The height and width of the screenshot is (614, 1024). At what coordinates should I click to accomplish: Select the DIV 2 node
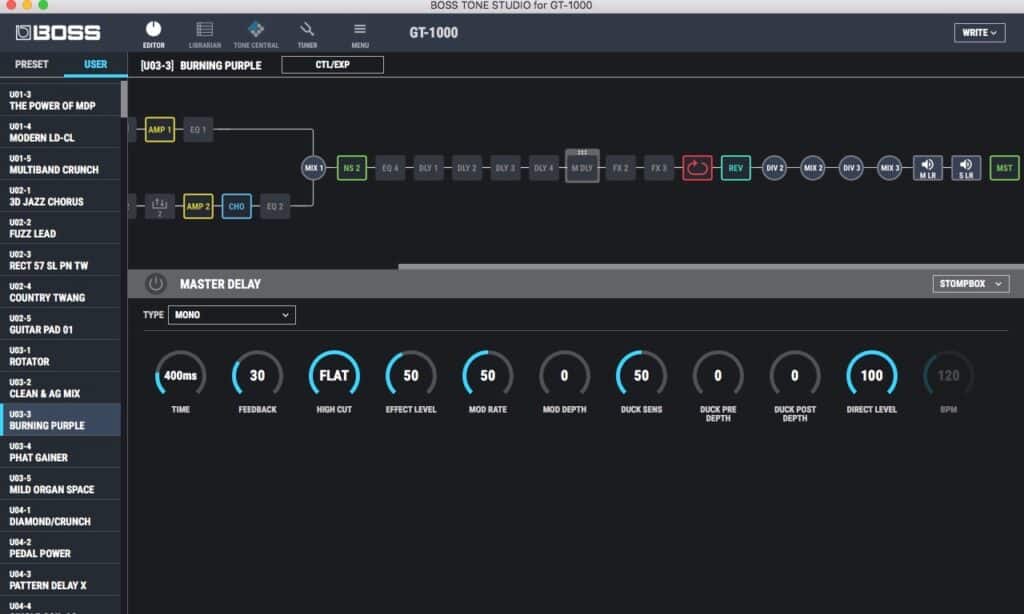(774, 168)
